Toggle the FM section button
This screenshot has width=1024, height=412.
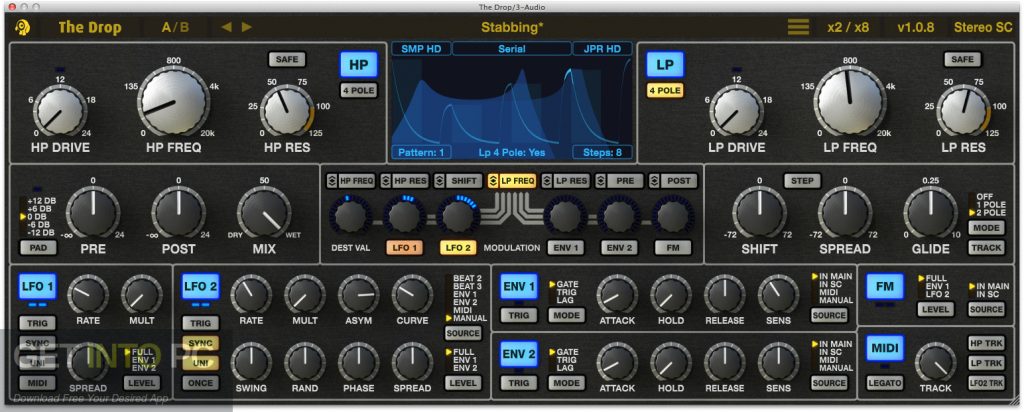885,285
